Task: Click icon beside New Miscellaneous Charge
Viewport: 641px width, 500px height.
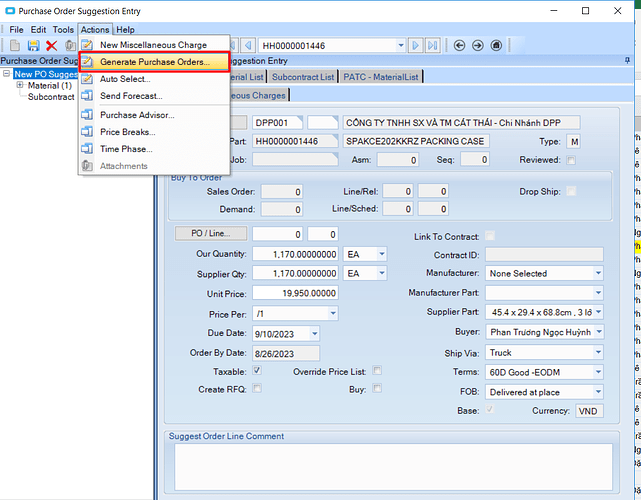Action: (87, 45)
